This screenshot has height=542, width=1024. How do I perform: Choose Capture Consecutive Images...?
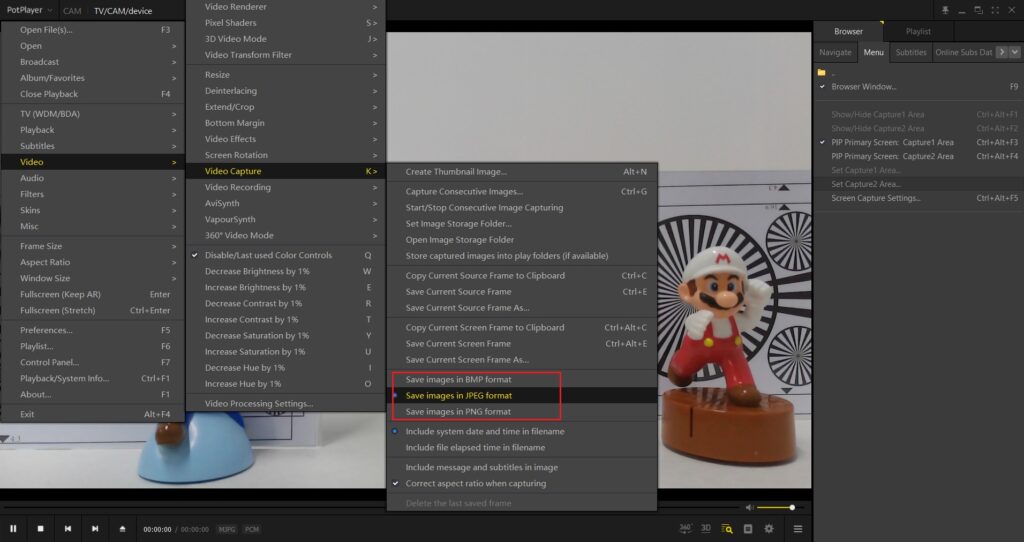[522, 191]
